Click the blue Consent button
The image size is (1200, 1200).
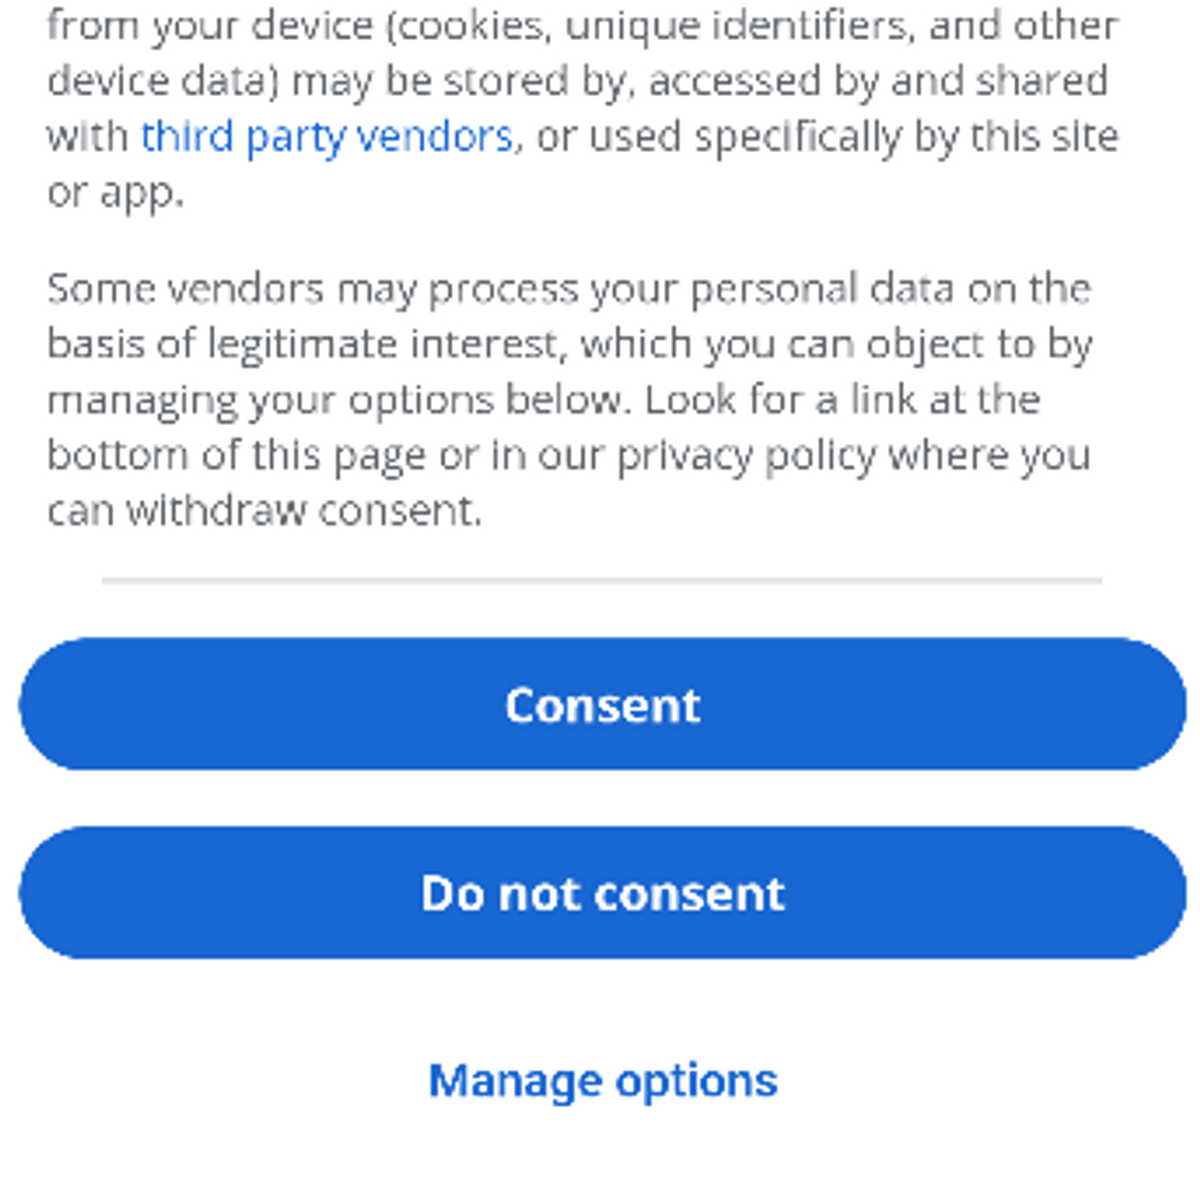pos(602,704)
